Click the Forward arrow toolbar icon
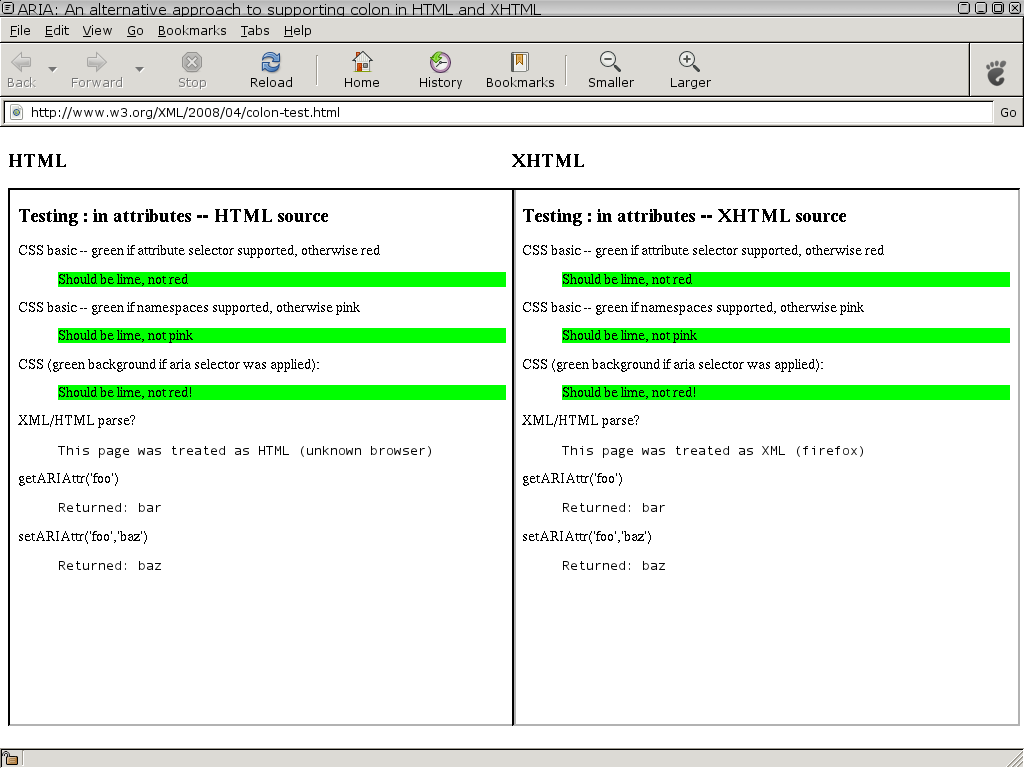The width and height of the screenshot is (1024, 768). [x=97, y=62]
